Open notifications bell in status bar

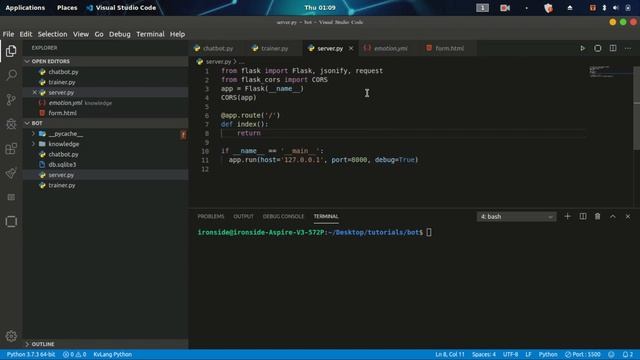point(628,354)
